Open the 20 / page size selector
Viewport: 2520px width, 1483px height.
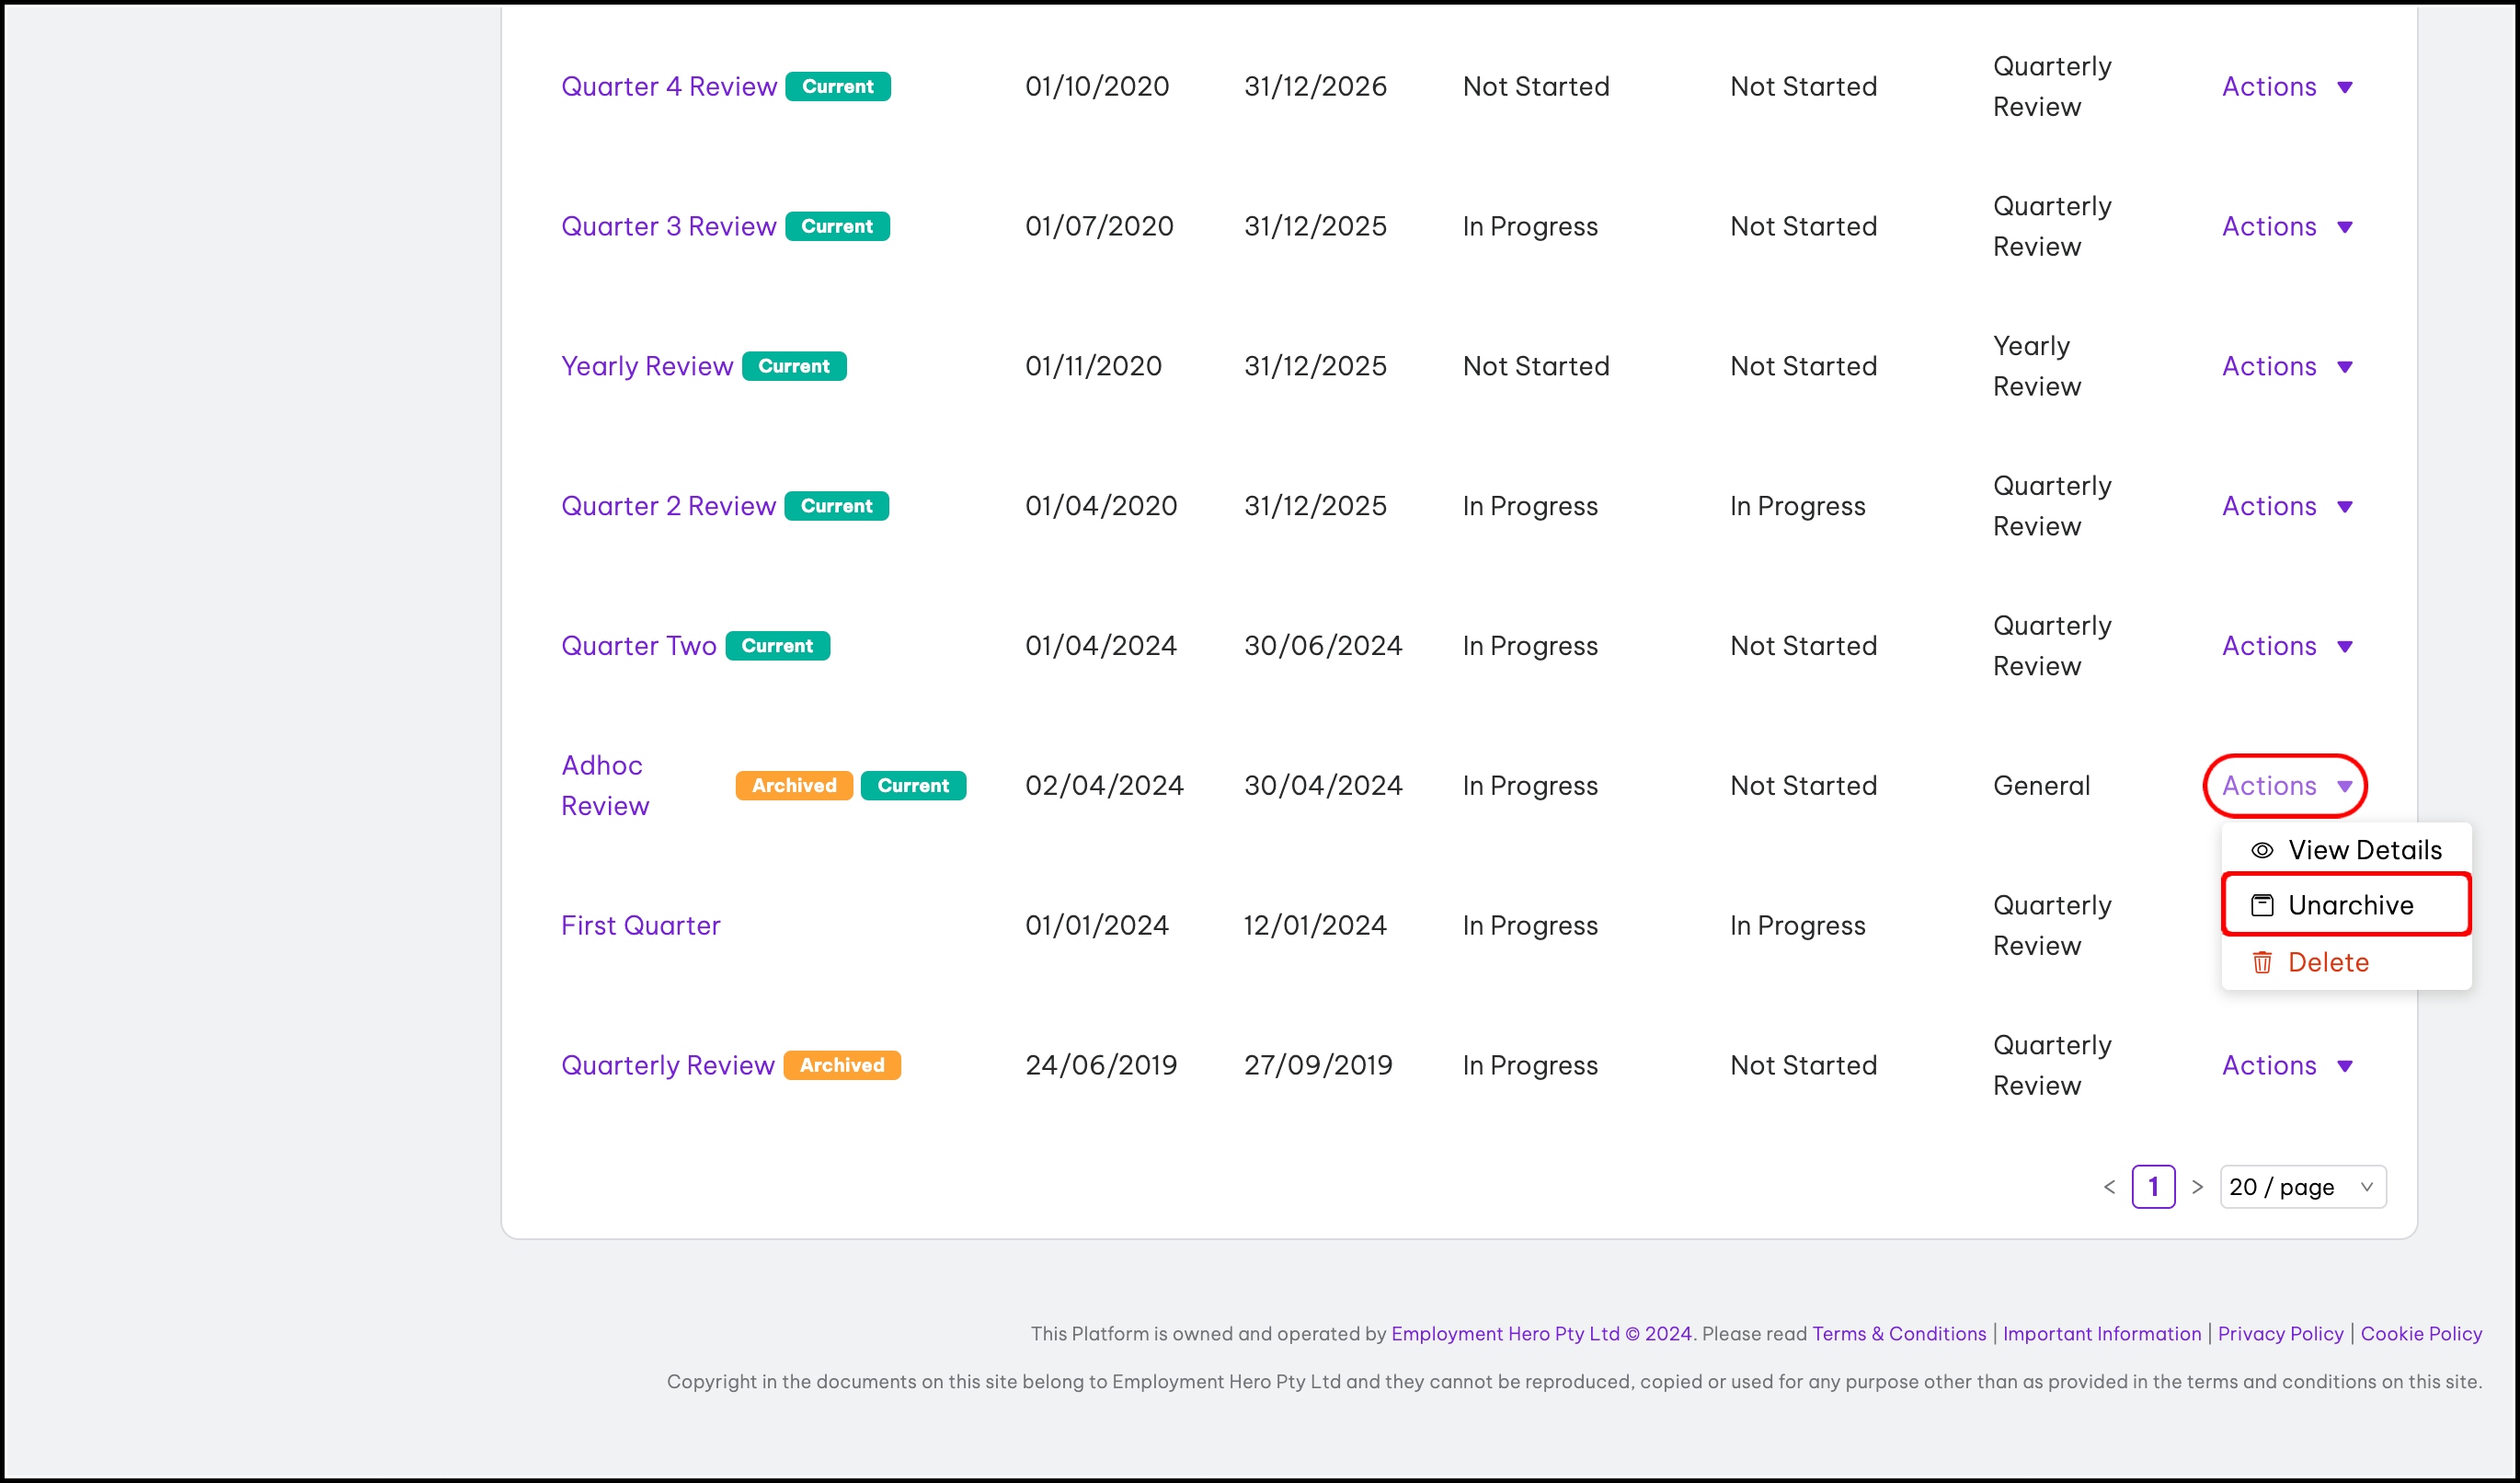coord(2302,1187)
